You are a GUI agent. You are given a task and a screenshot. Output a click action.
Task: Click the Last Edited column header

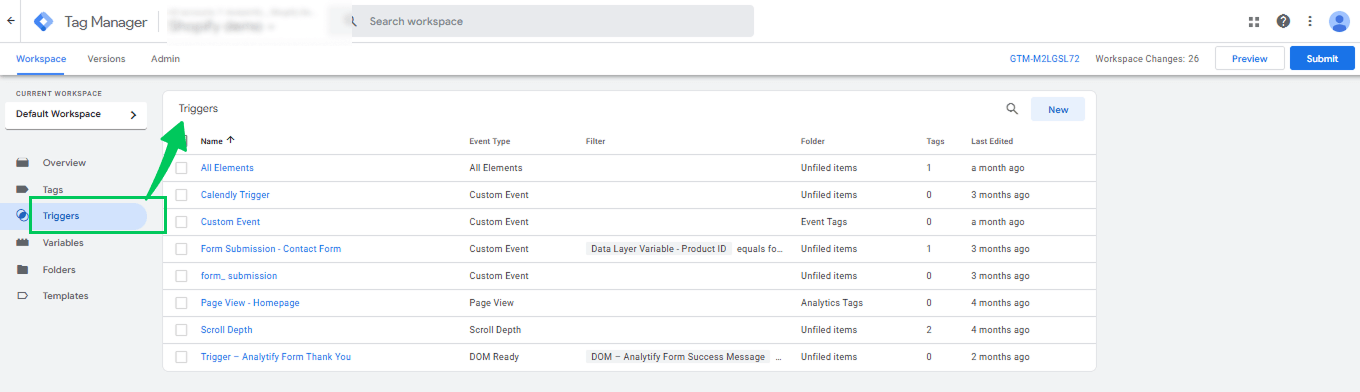pyautogui.click(x=992, y=142)
